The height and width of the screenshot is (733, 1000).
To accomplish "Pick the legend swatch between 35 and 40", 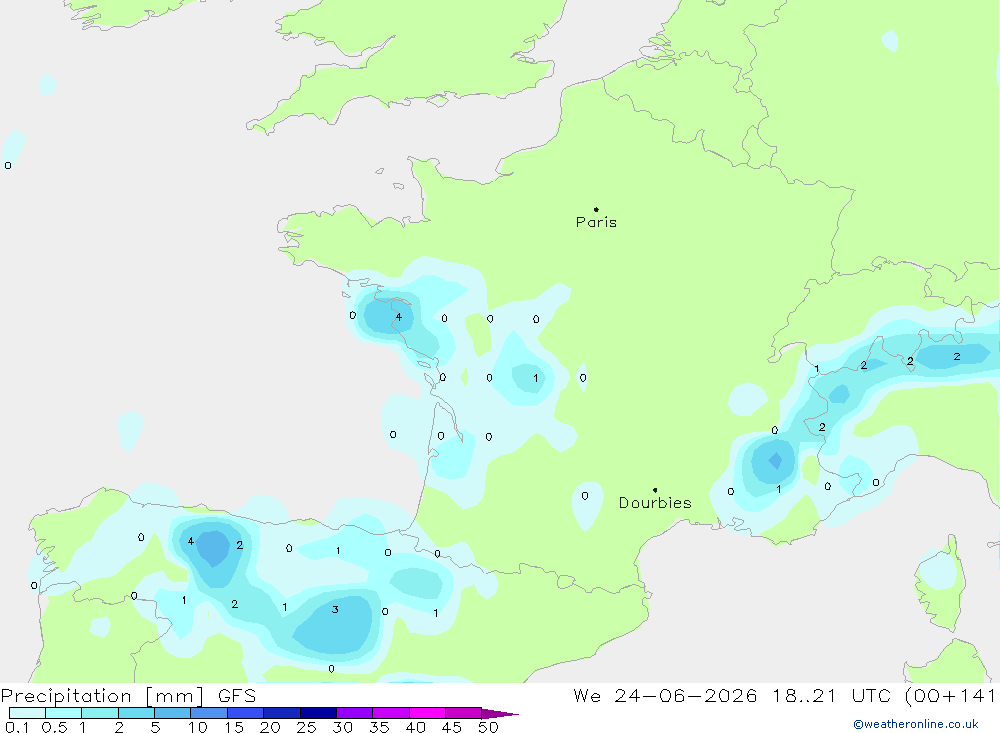I will (x=390, y=713).
